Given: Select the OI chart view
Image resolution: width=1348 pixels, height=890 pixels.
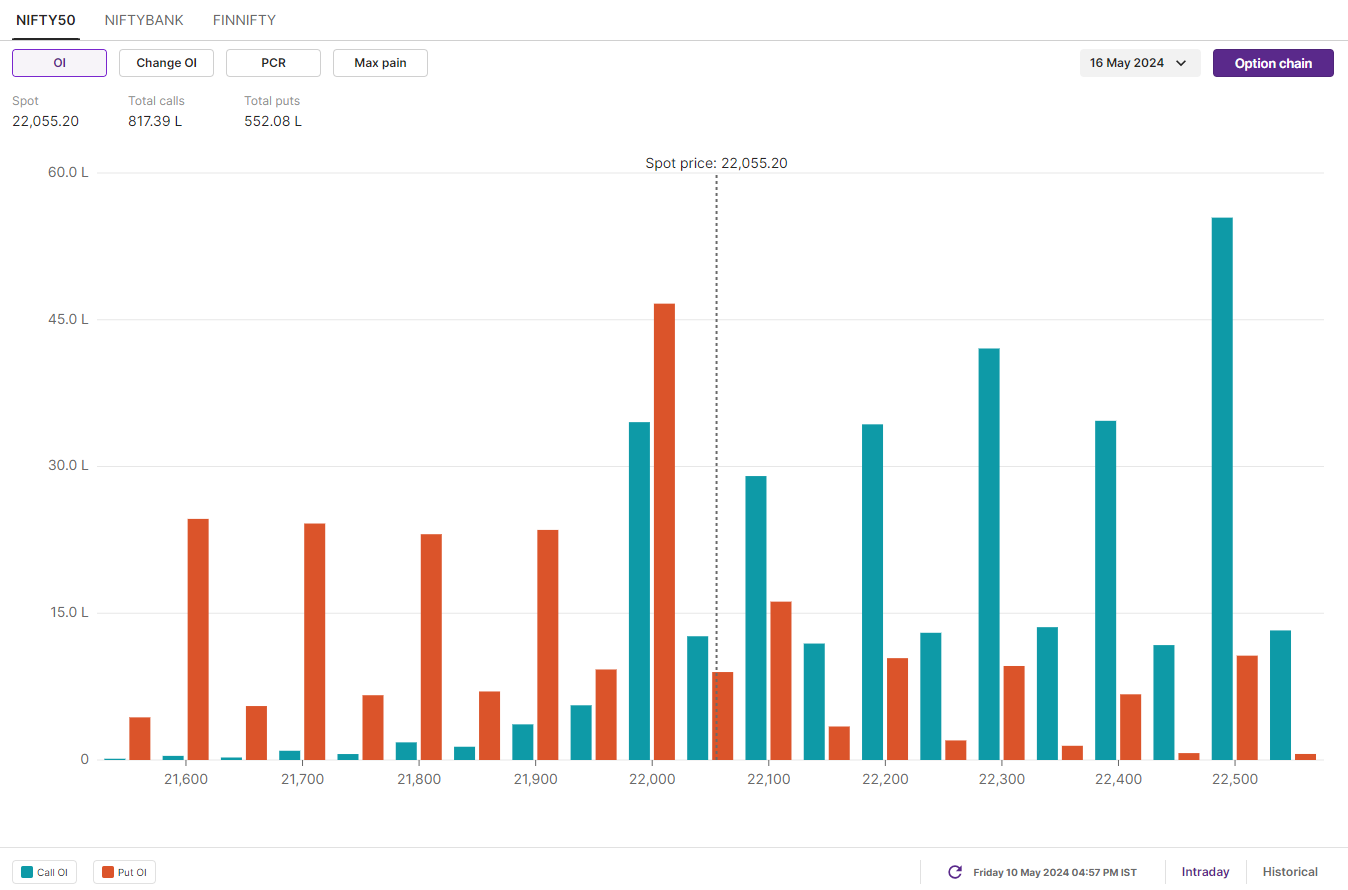Looking at the screenshot, I should (x=59, y=63).
